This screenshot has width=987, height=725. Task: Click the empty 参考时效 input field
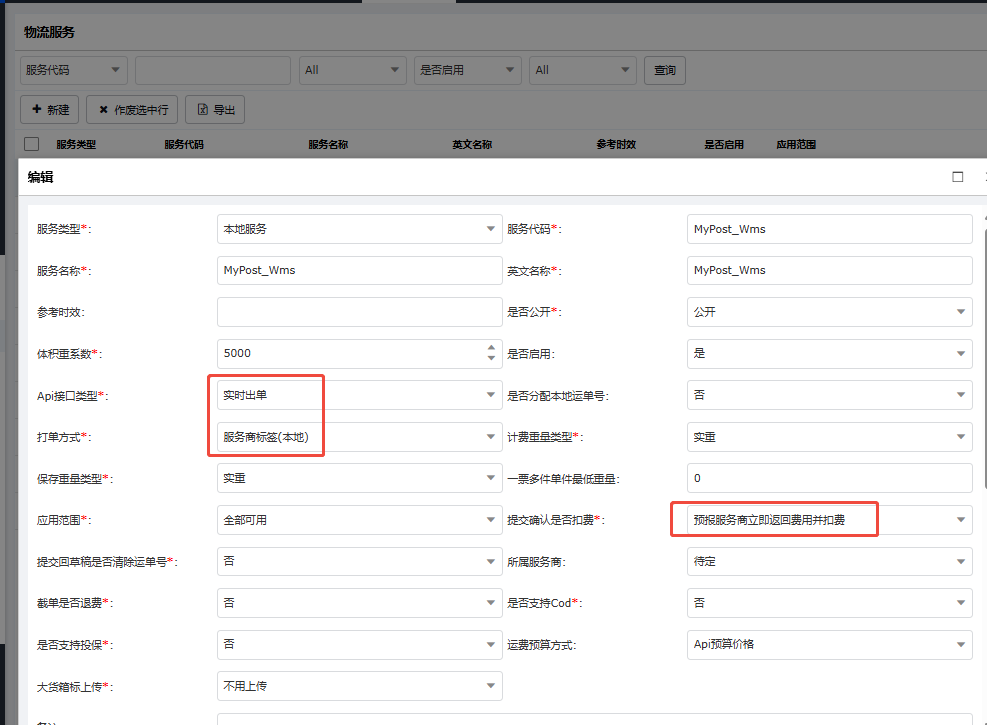pos(359,312)
